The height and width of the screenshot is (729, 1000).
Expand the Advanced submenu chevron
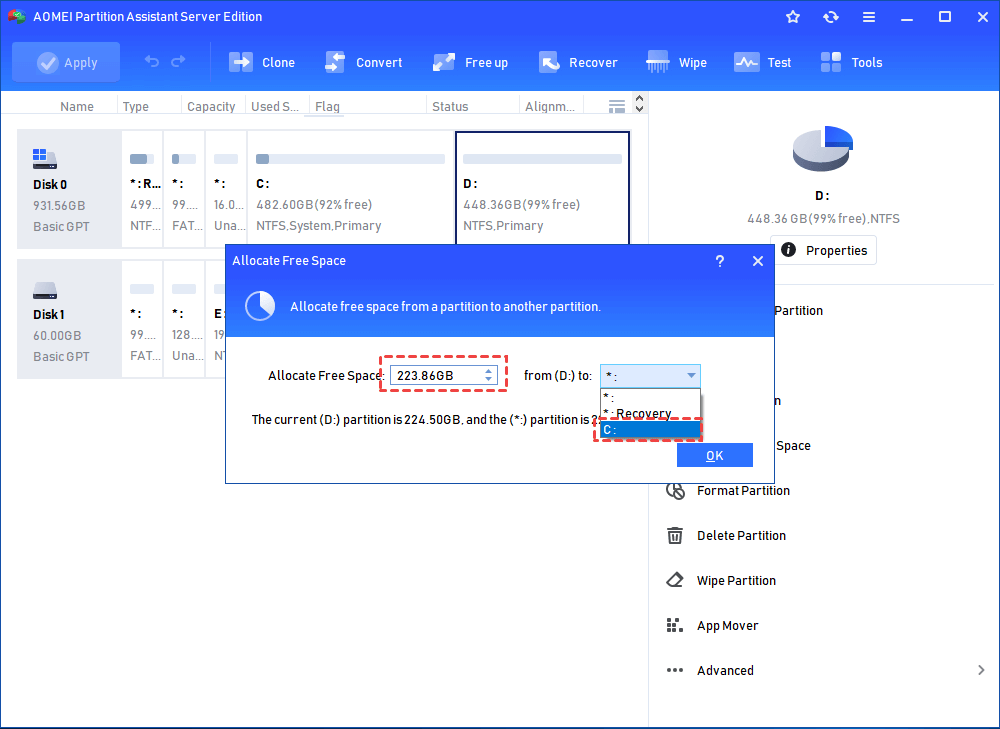click(x=981, y=670)
